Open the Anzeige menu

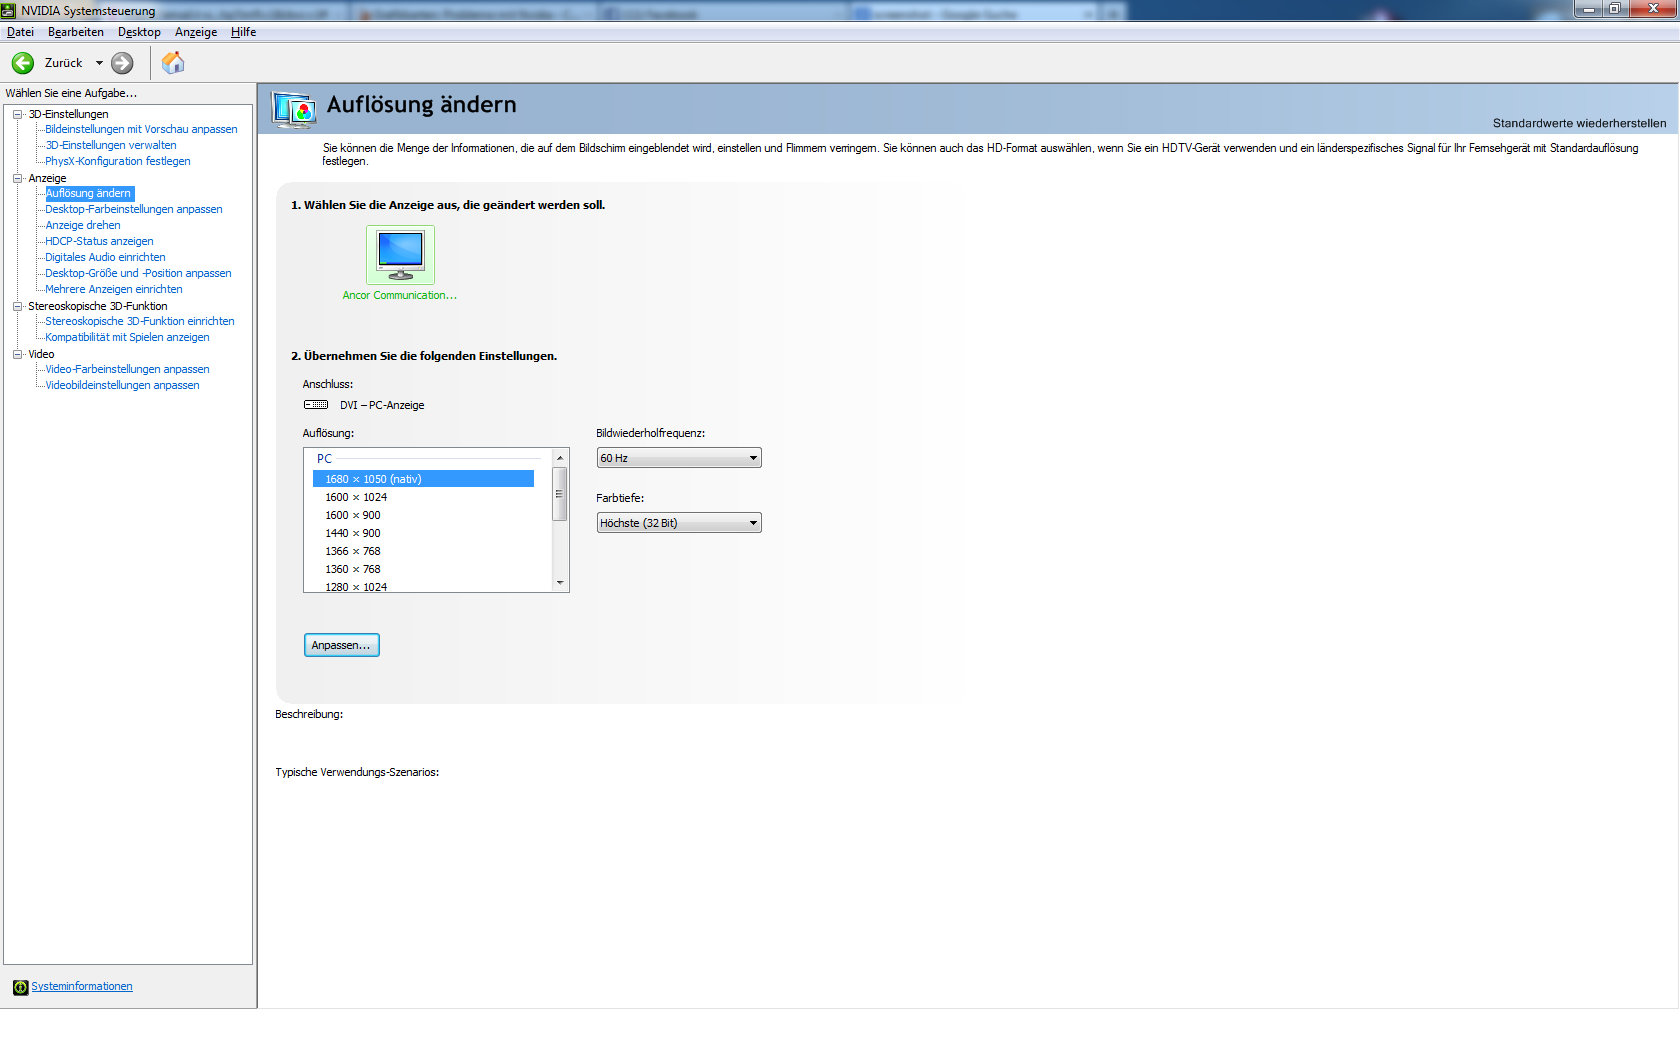[x=196, y=32]
